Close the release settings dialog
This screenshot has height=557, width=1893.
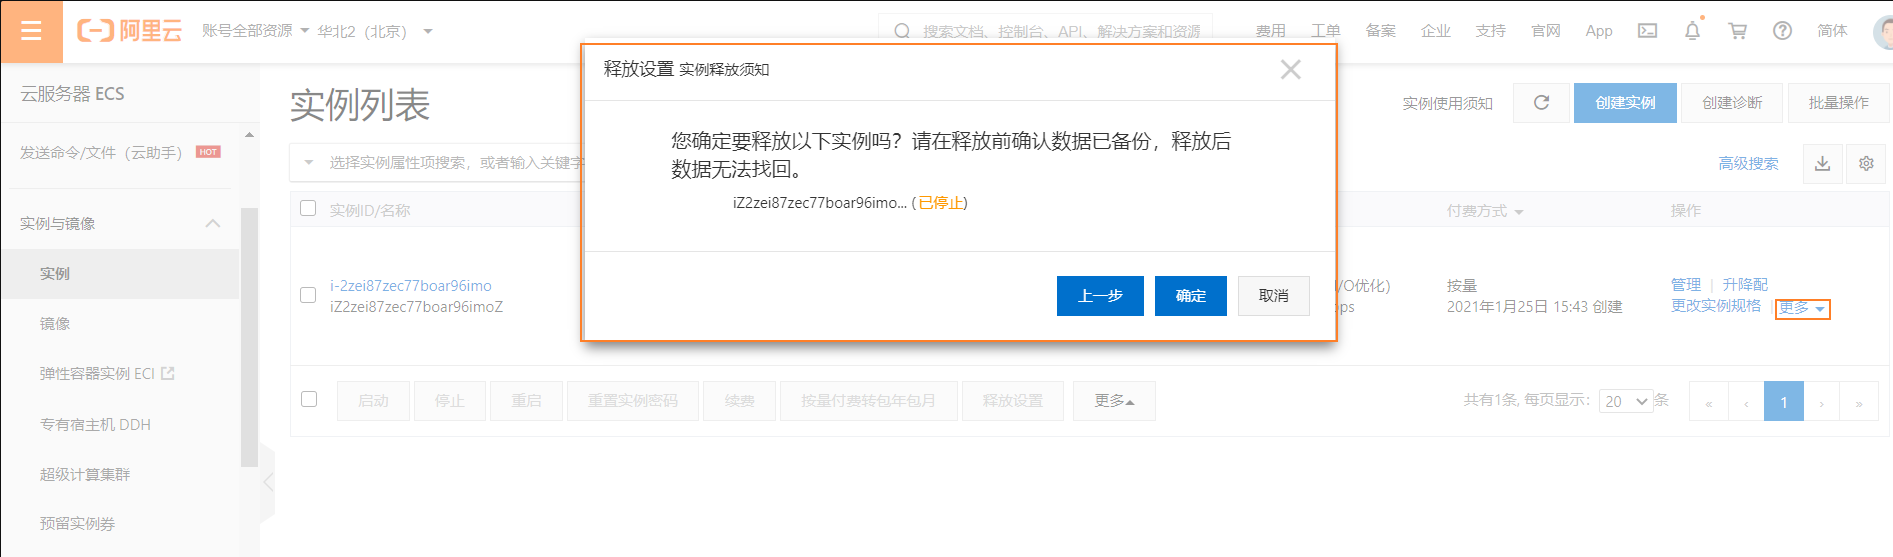[1291, 69]
